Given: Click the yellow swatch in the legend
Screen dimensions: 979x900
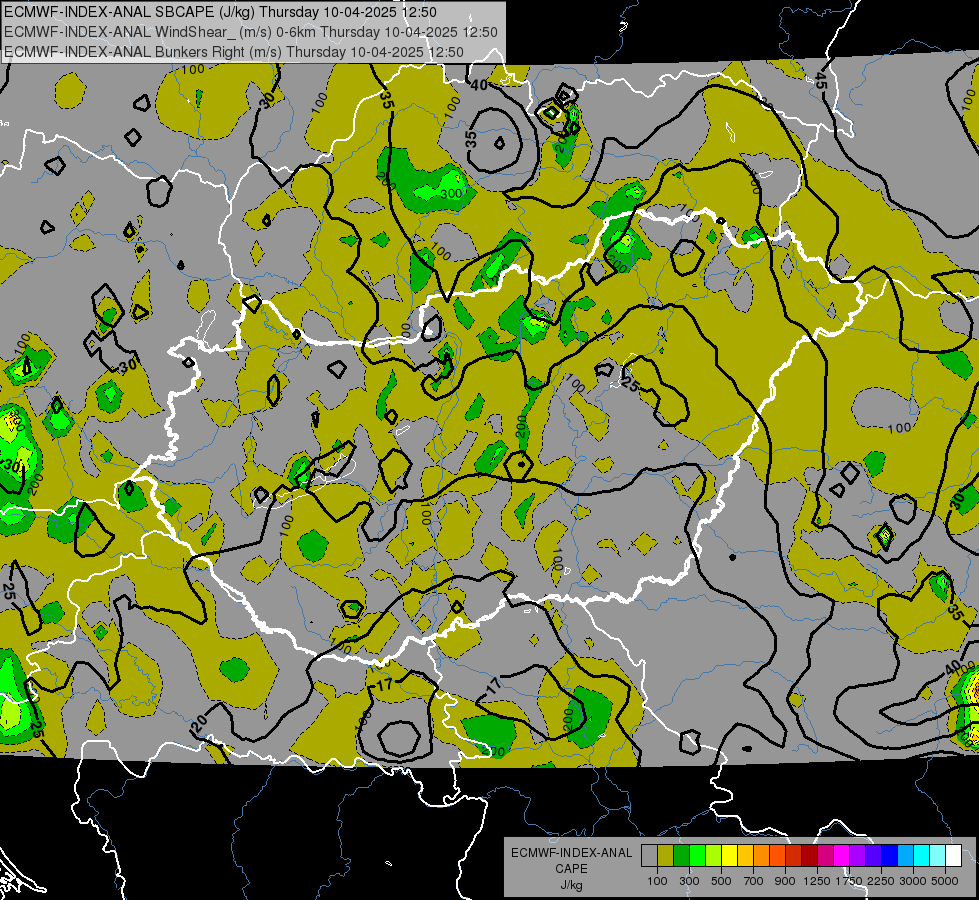Looking at the screenshot, I should click(729, 856).
